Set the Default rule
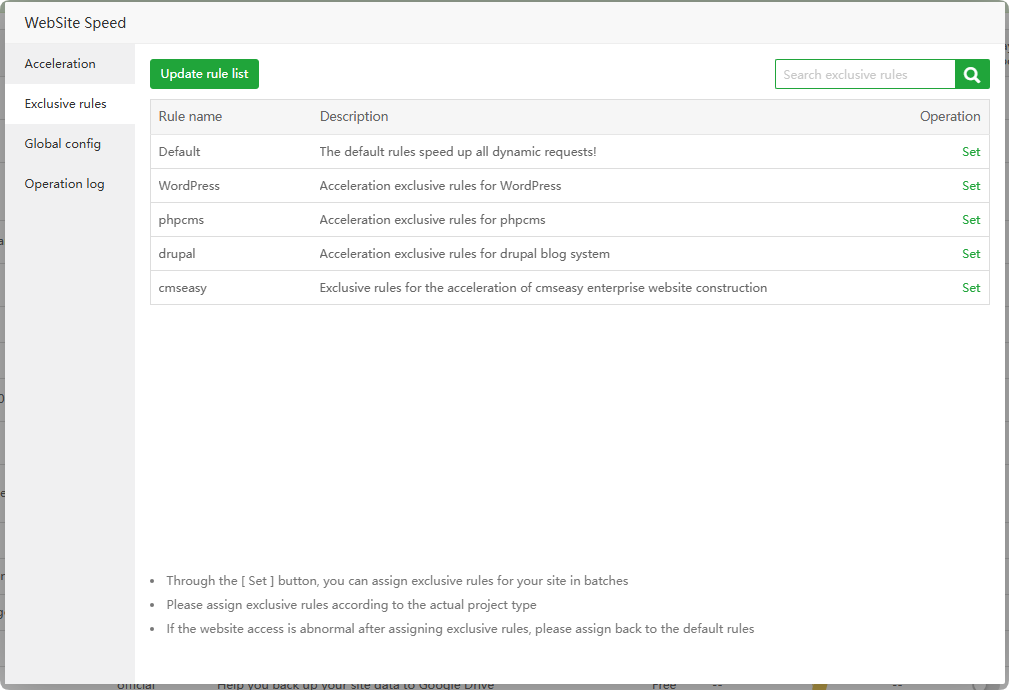1009x690 pixels. [971, 152]
